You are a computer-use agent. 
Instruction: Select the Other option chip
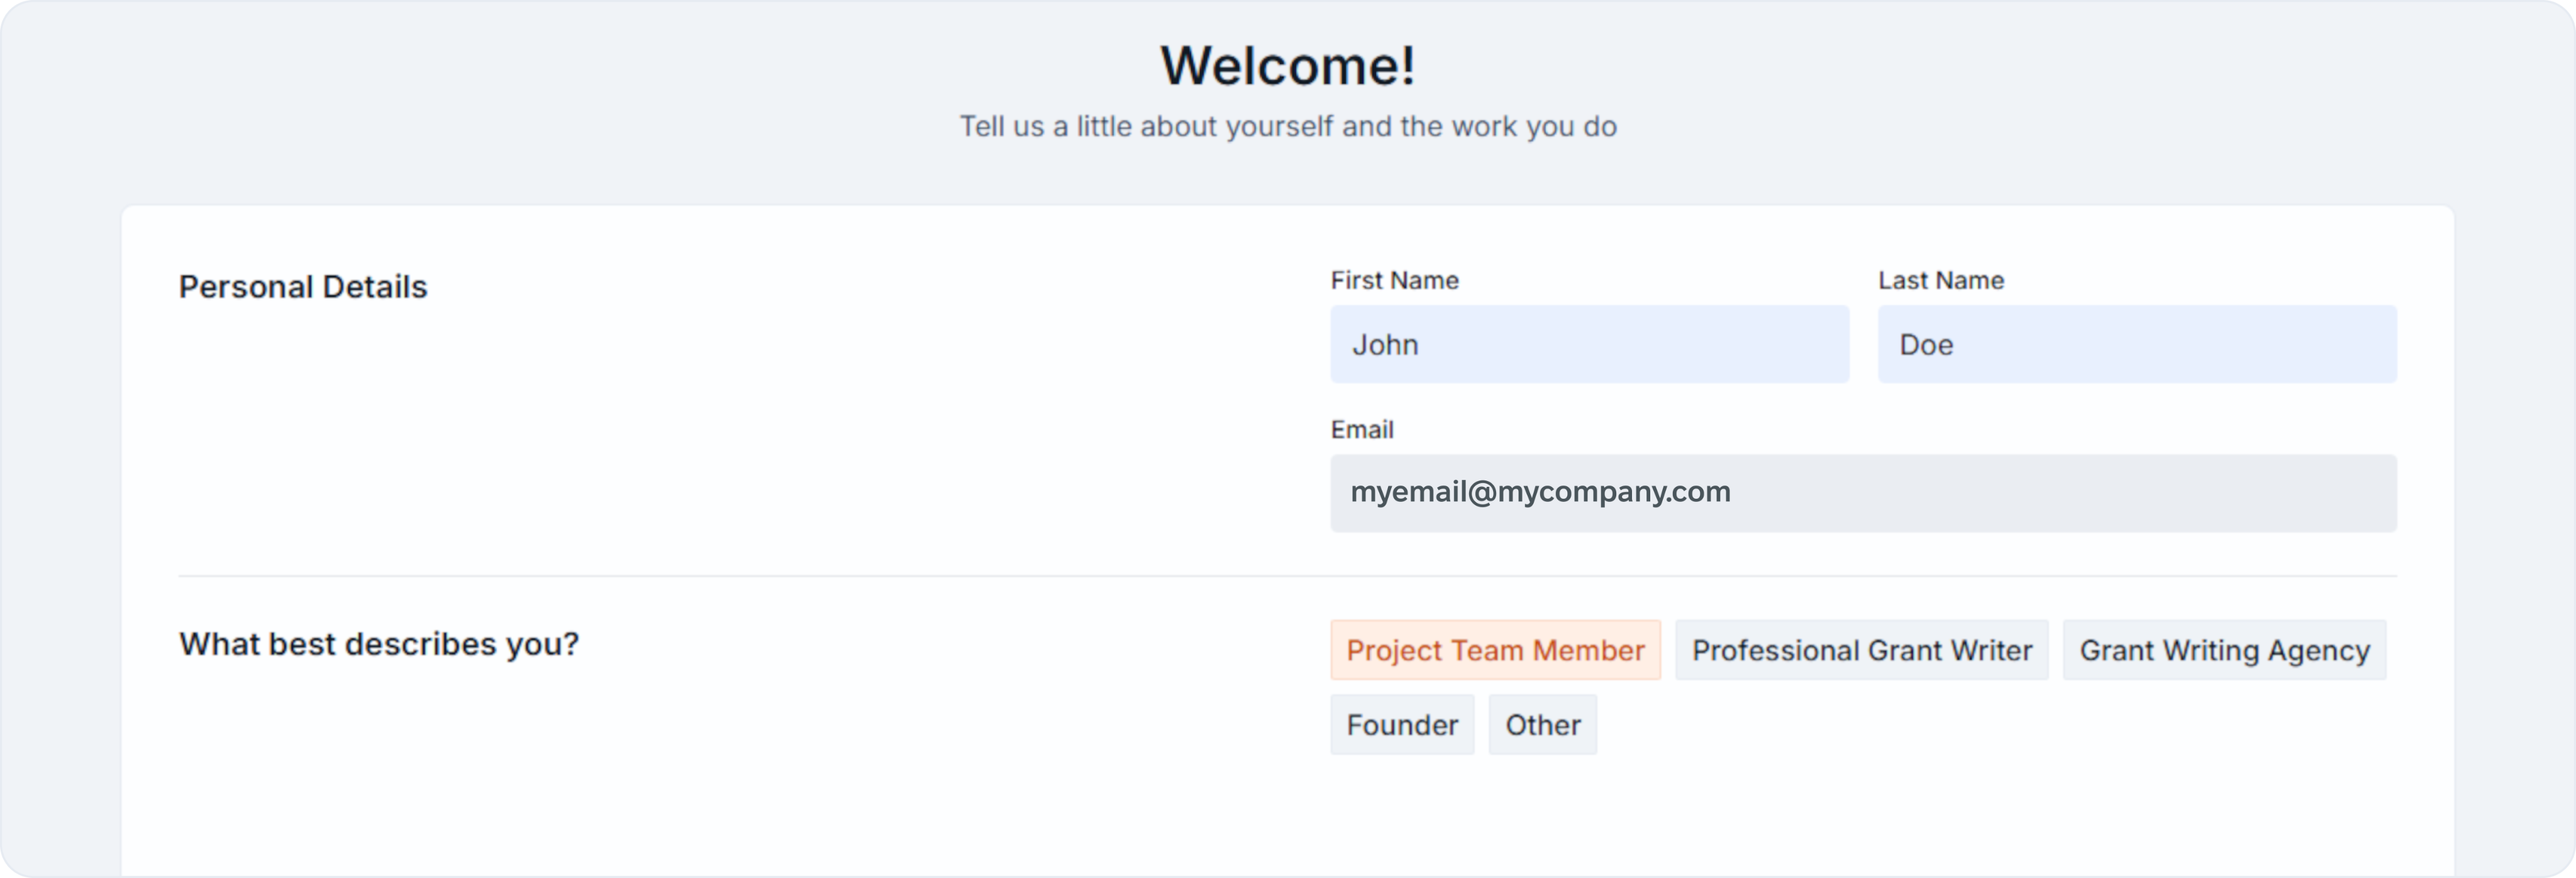(x=1542, y=725)
